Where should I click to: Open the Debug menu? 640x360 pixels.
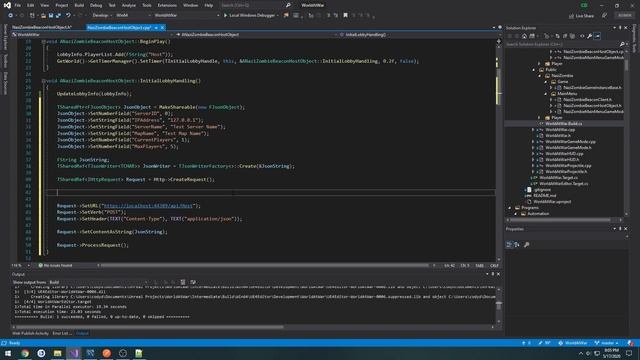(96, 5)
